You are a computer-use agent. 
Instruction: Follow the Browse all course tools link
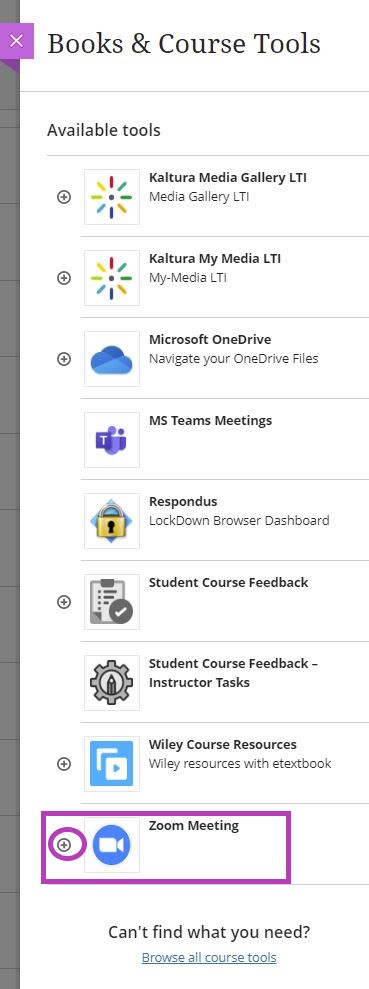point(209,957)
